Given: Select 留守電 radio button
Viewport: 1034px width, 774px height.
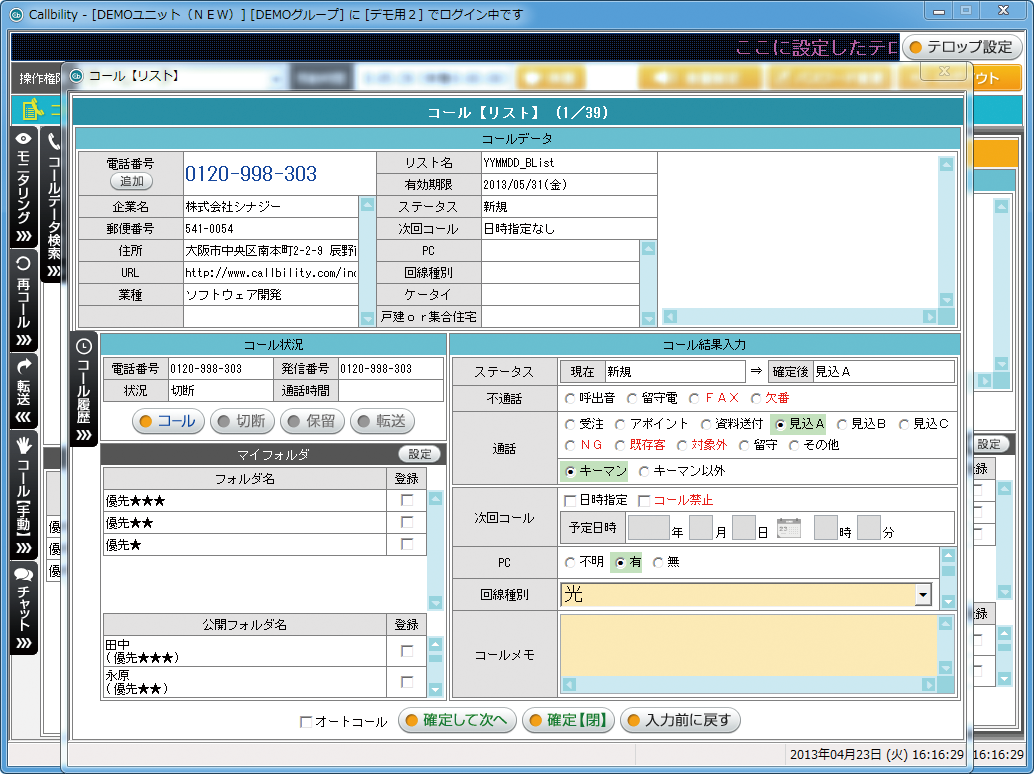Looking at the screenshot, I should [x=632, y=399].
